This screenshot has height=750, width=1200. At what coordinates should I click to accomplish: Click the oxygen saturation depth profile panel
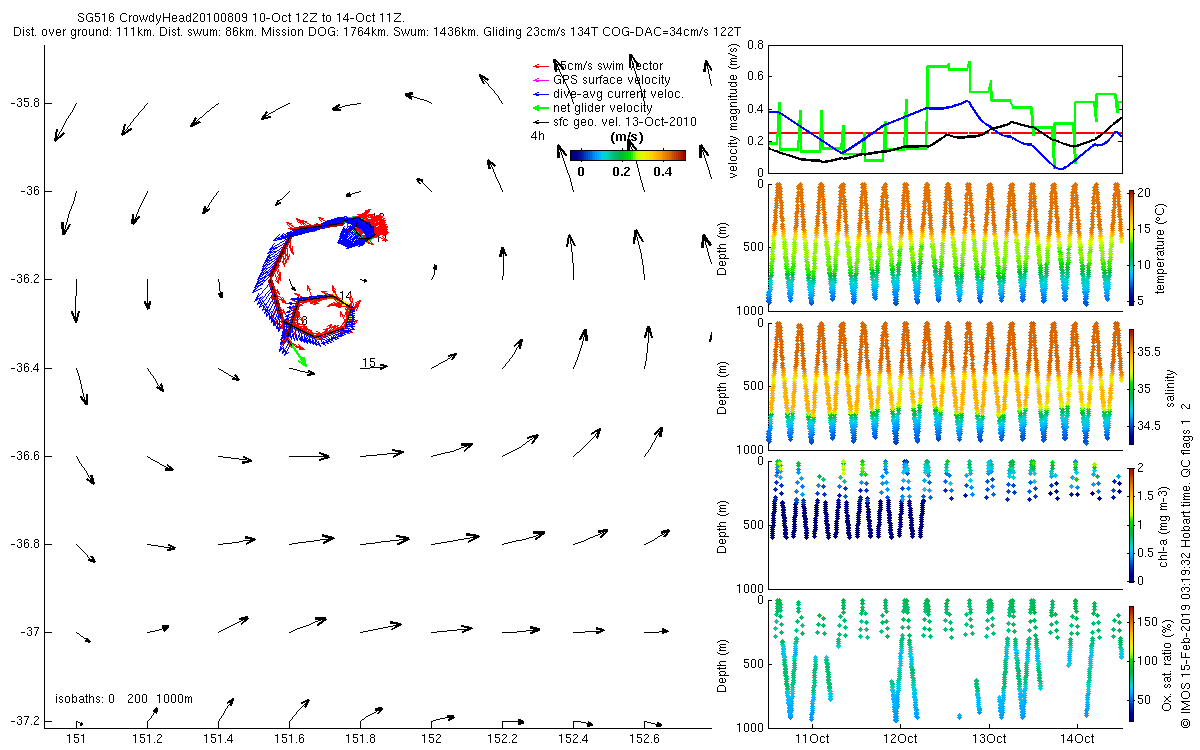tap(945, 663)
